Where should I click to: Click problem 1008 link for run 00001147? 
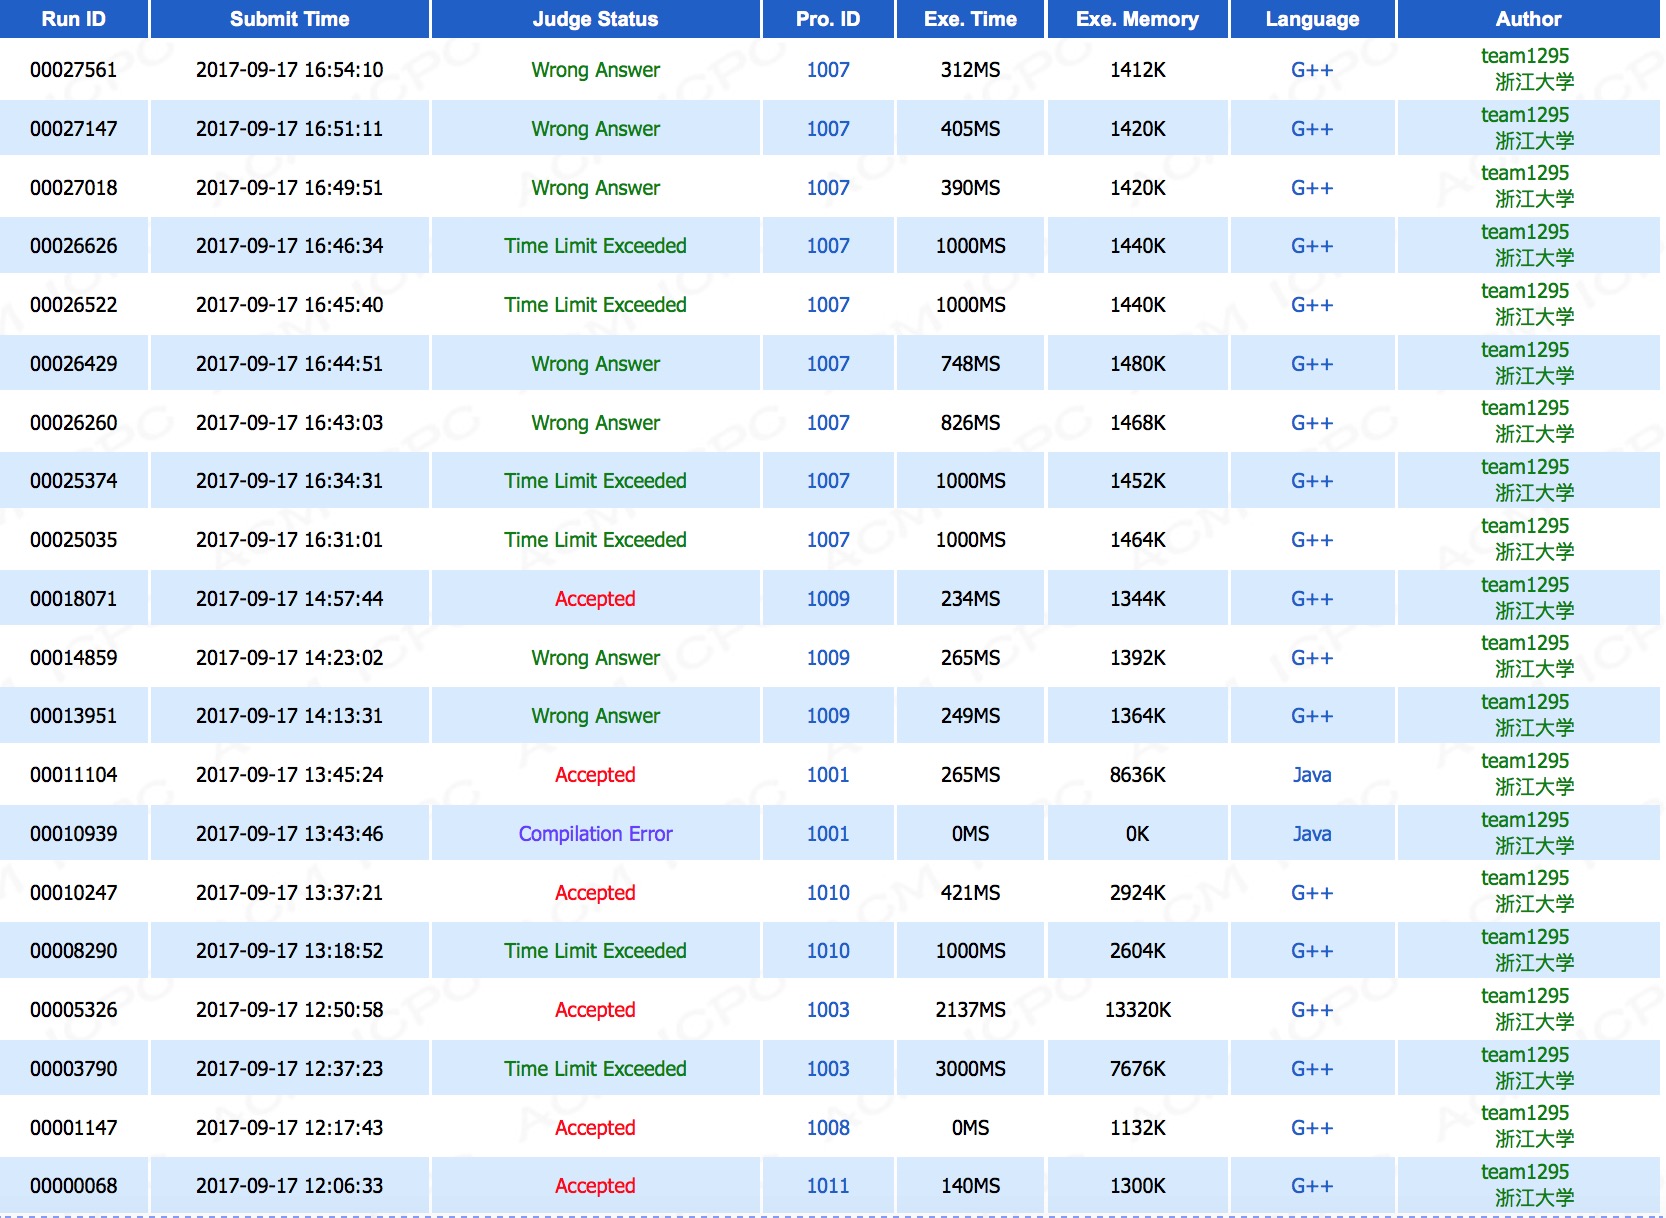pyautogui.click(x=828, y=1128)
